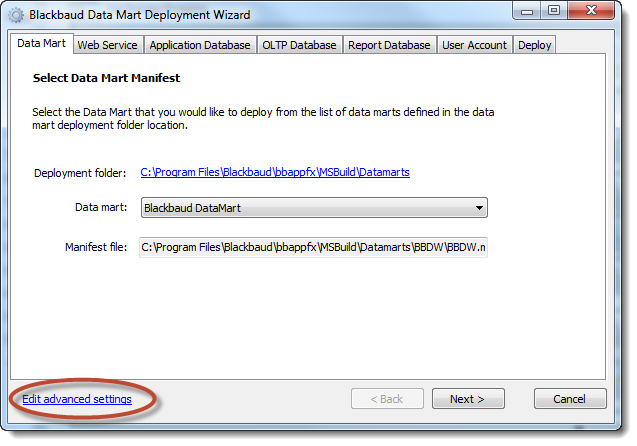Open the Deployment folder path link
The image size is (637, 446).
tap(275, 172)
